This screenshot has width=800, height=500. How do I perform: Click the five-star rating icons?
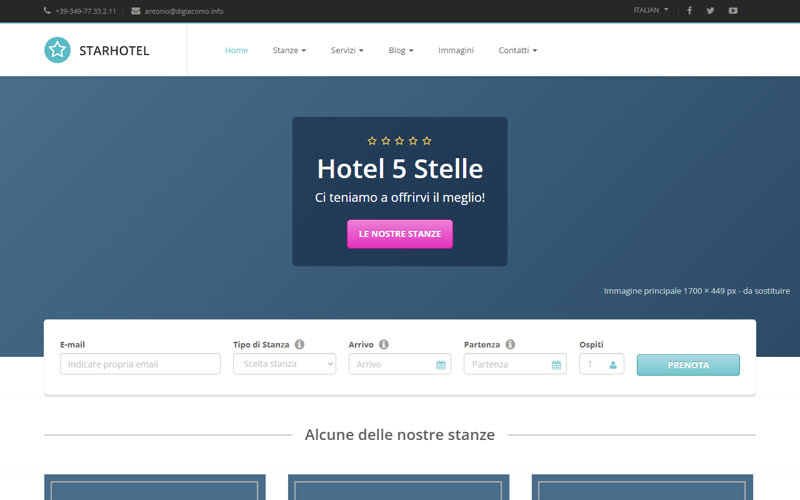tap(399, 141)
